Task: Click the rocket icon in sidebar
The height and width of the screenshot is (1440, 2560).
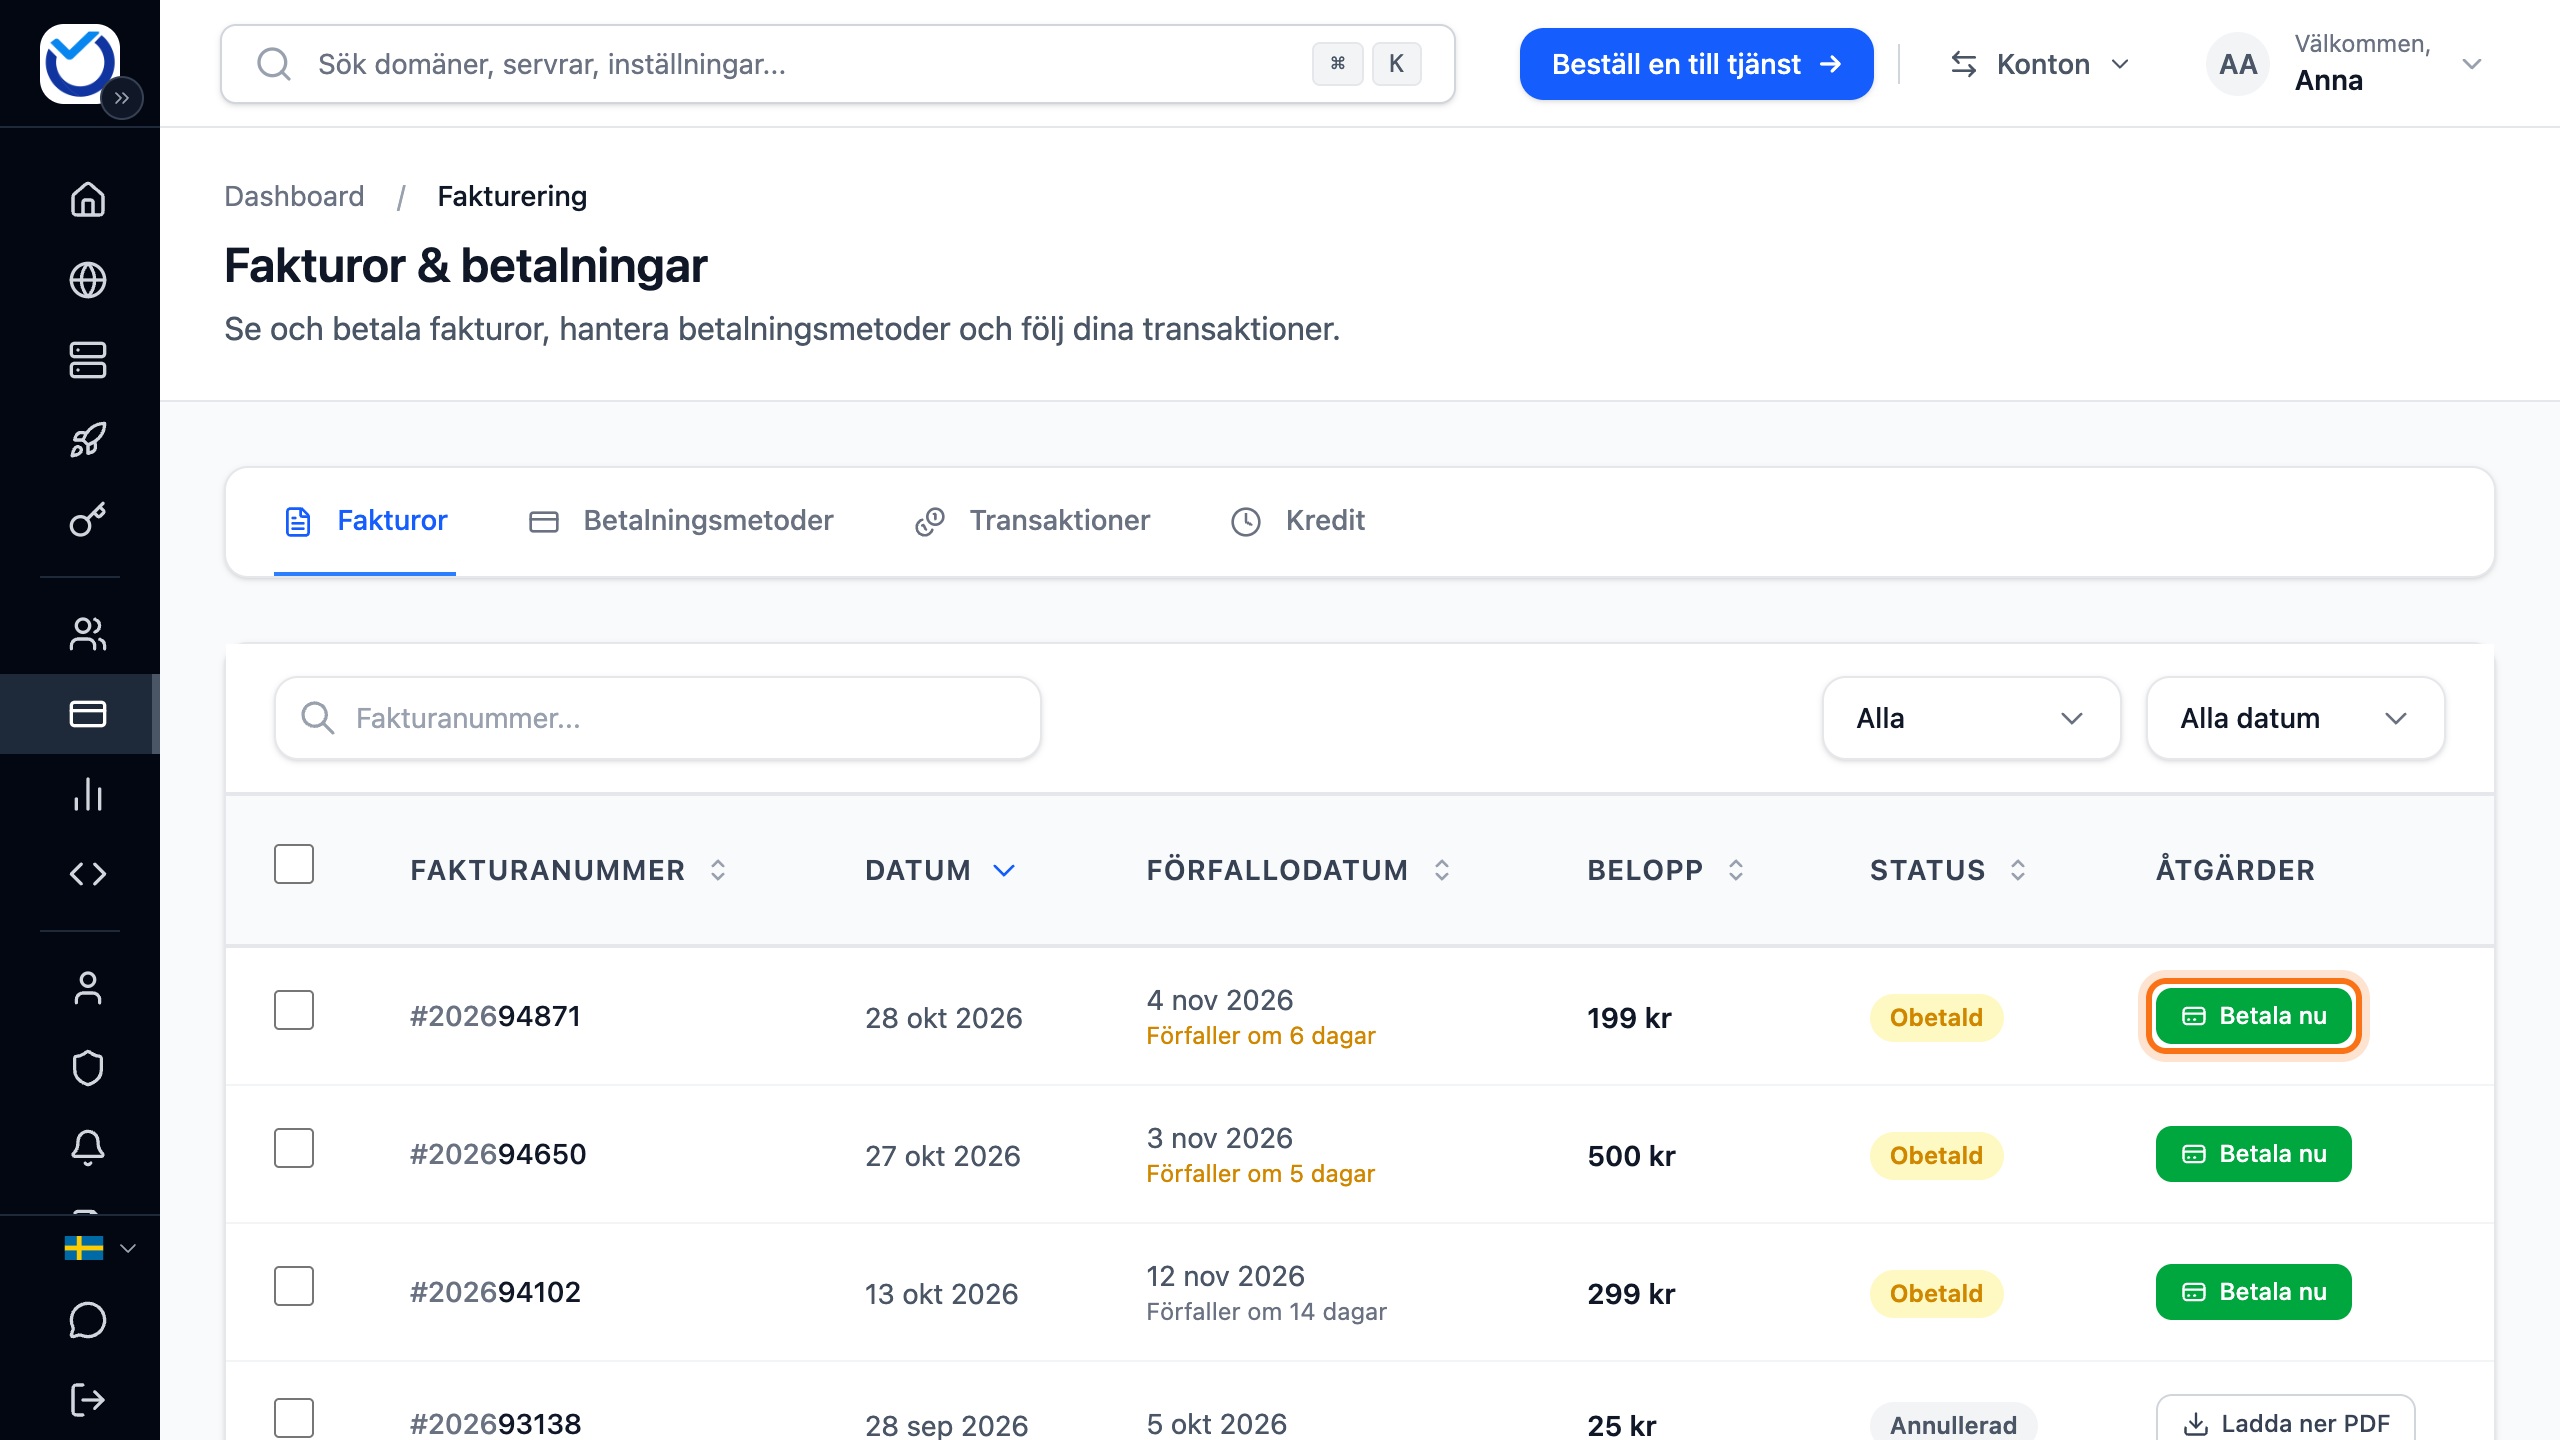Action: tap(88, 440)
